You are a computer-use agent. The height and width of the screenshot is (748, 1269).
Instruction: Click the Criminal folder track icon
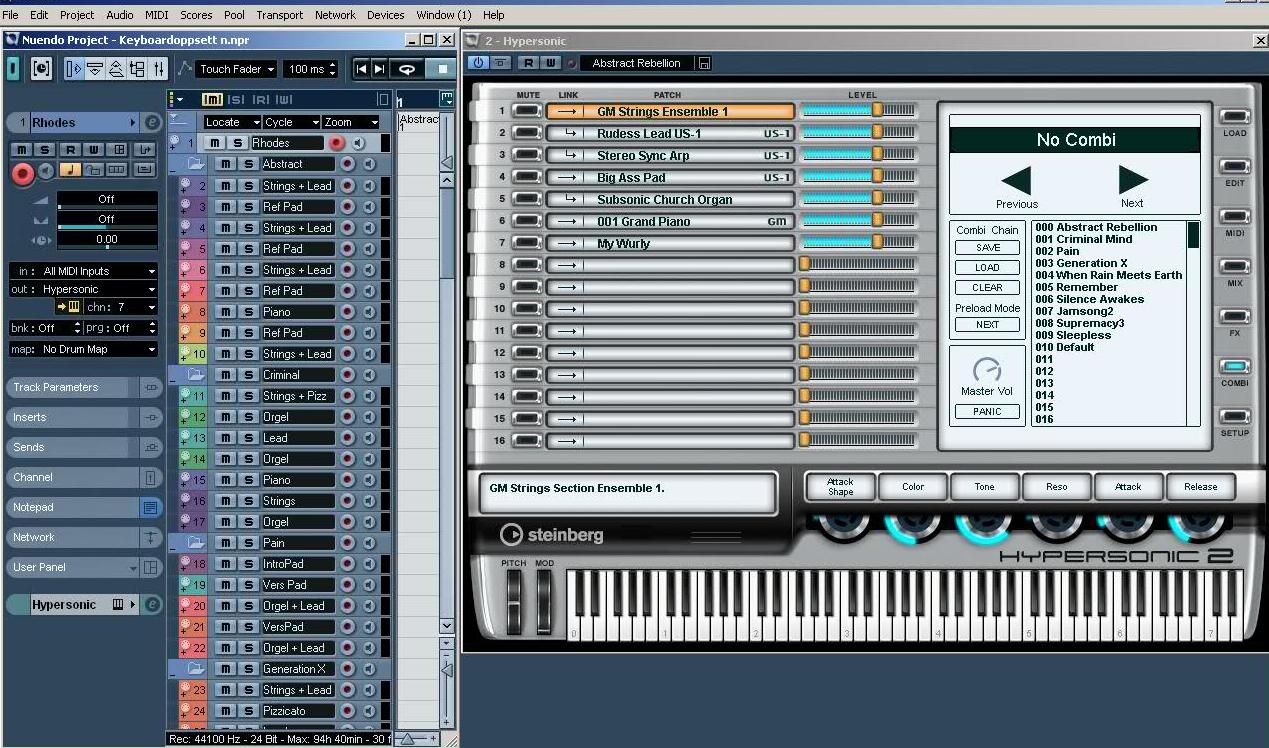pyautogui.click(x=196, y=374)
